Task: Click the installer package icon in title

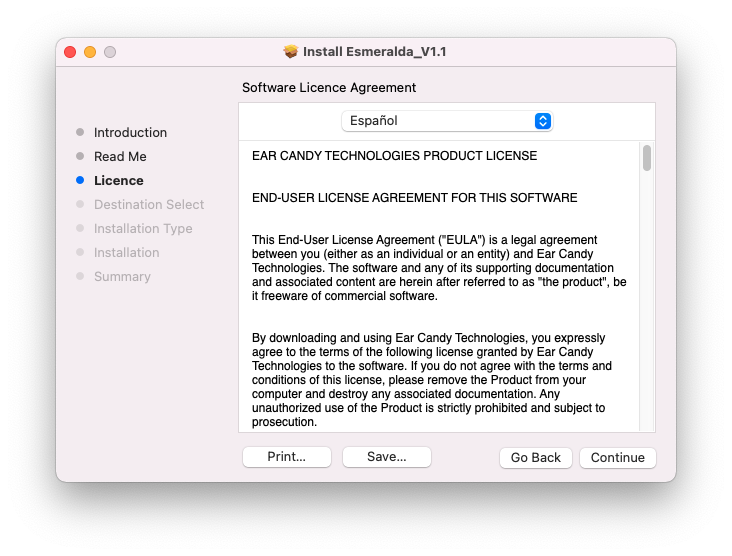Action: [290, 51]
